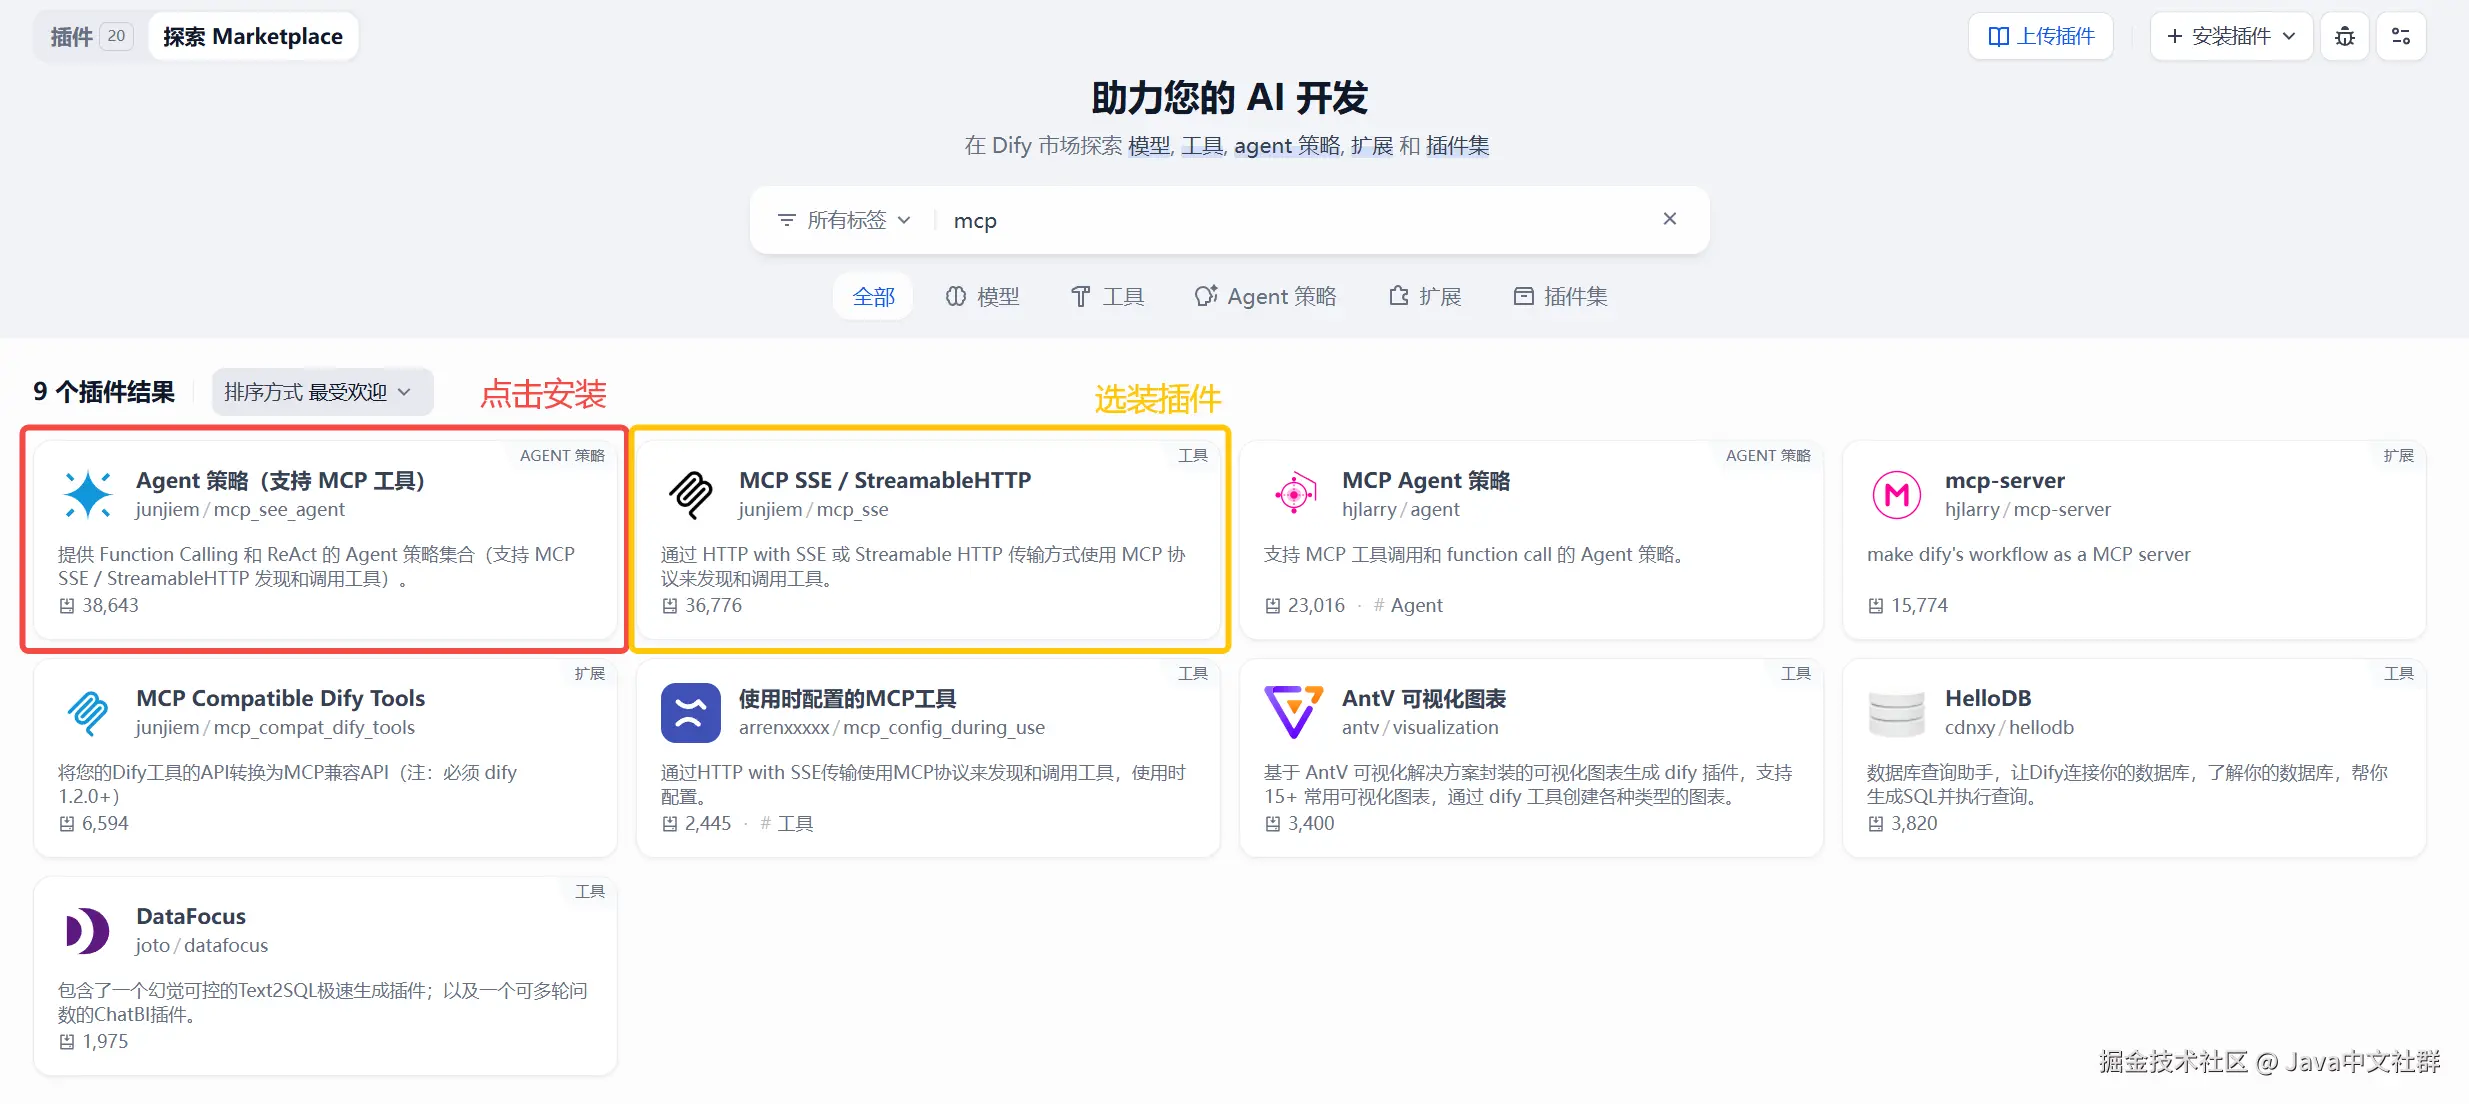Clear the mcp search text

click(1669, 219)
